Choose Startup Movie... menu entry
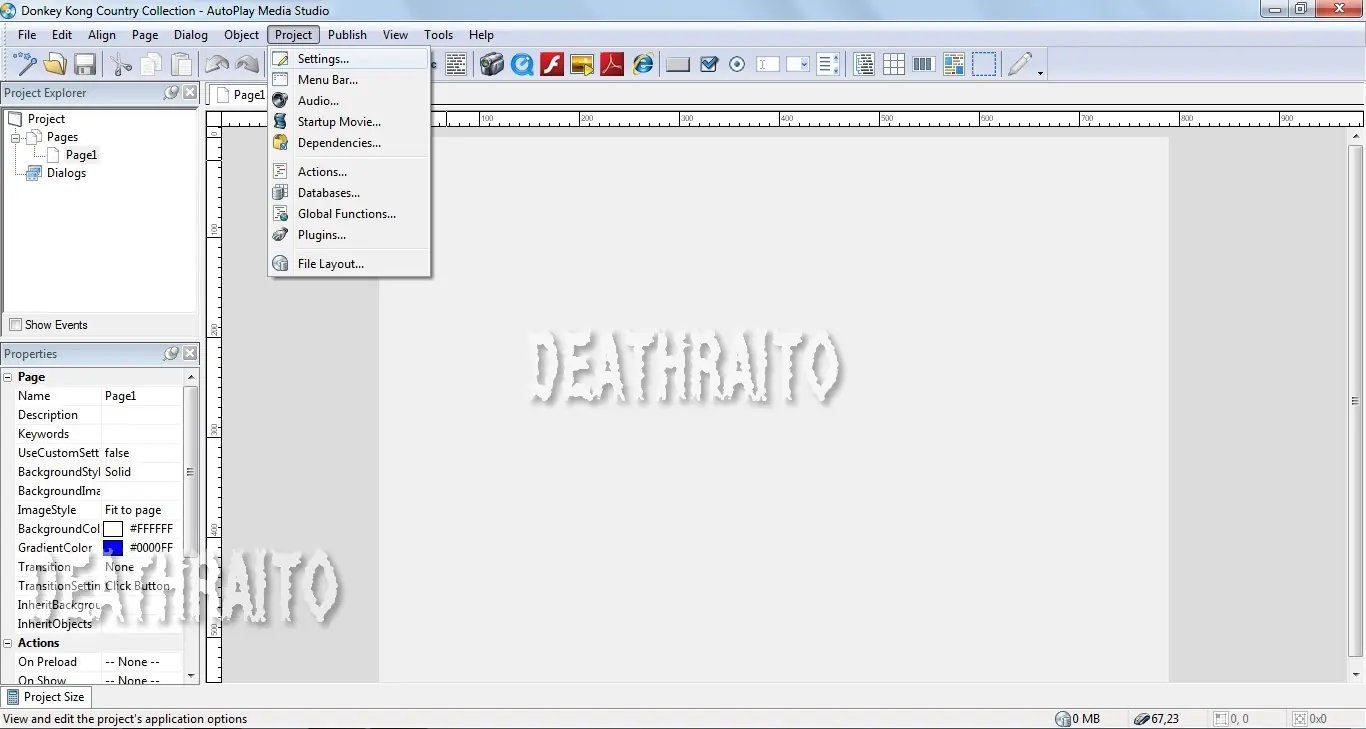The image size is (1366, 729). point(349,122)
